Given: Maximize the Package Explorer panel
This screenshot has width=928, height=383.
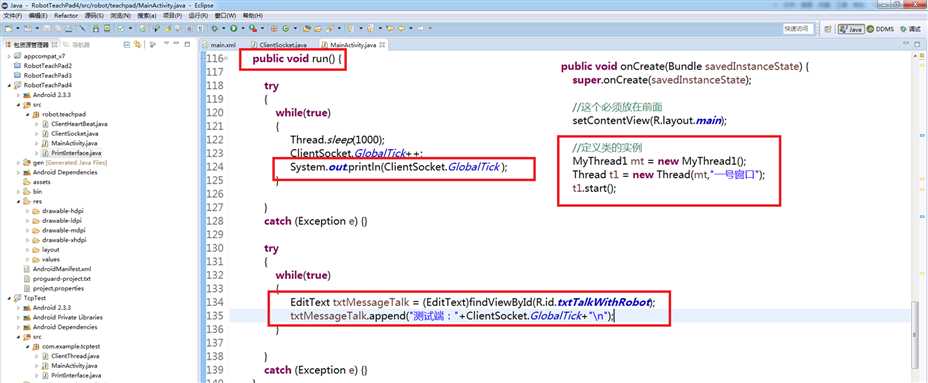Looking at the screenshot, I should (x=189, y=44).
